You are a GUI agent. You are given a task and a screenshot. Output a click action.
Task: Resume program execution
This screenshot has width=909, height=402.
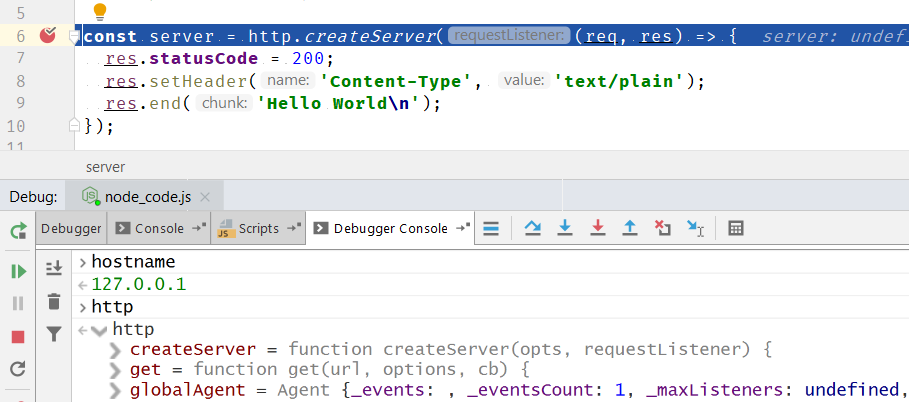pyautogui.click(x=19, y=271)
